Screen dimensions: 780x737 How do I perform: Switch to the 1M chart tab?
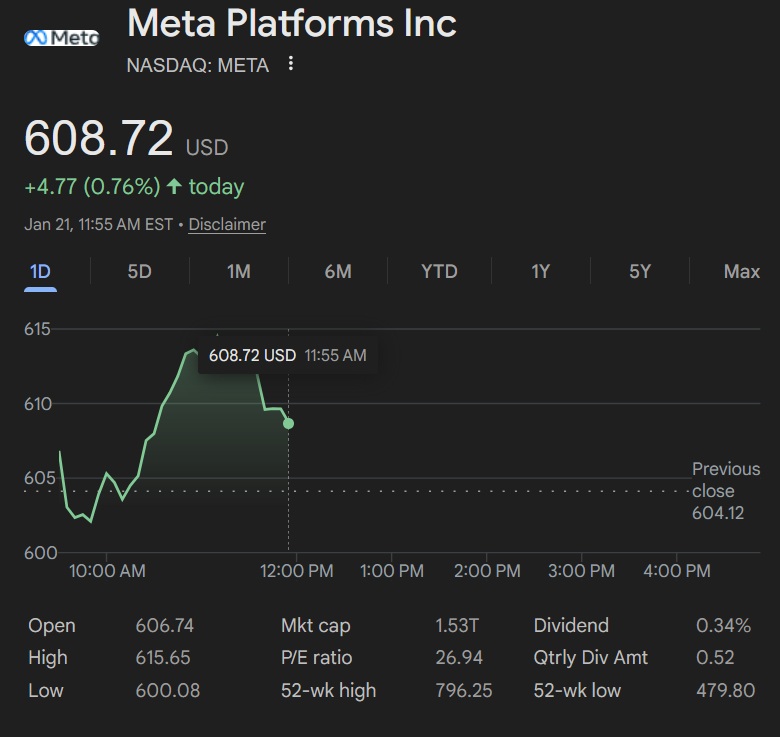238,271
